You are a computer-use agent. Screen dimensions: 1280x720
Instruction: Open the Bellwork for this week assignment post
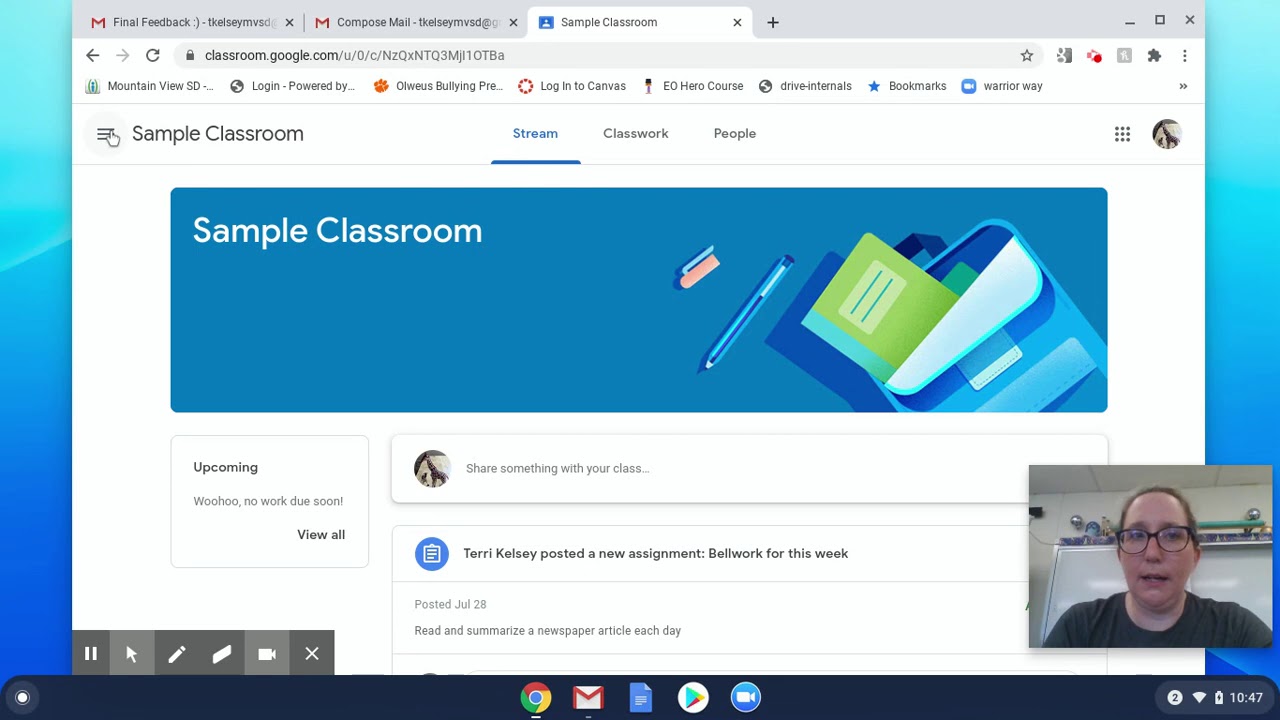655,553
